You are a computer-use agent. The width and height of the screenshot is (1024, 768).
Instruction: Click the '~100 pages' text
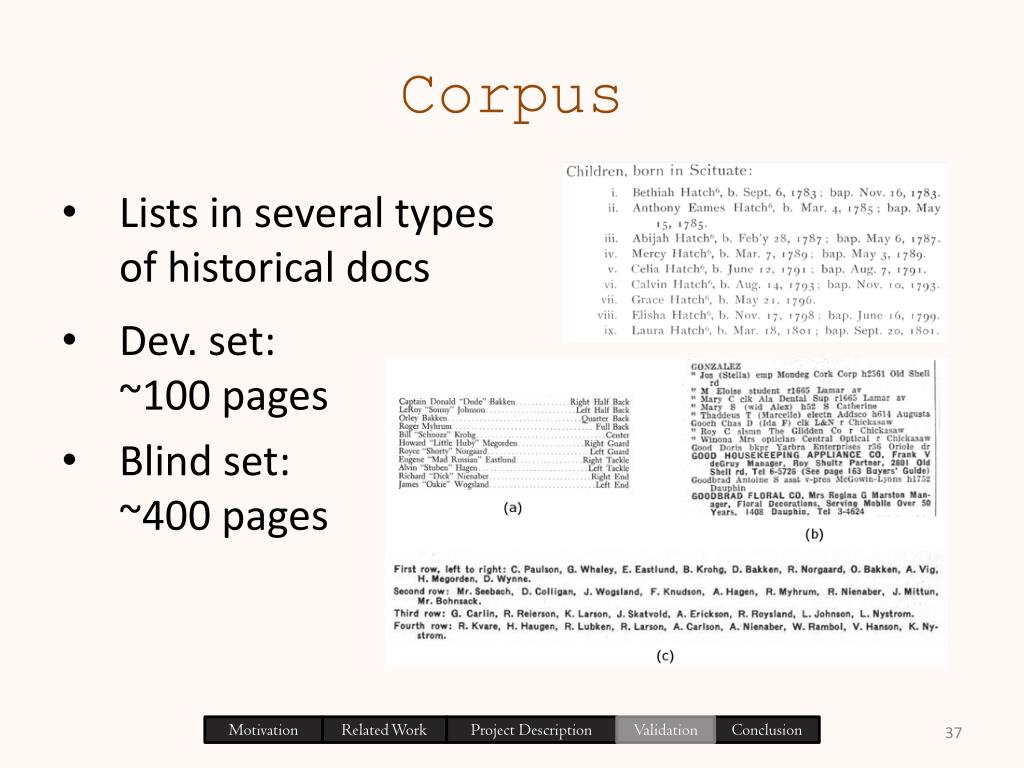223,396
